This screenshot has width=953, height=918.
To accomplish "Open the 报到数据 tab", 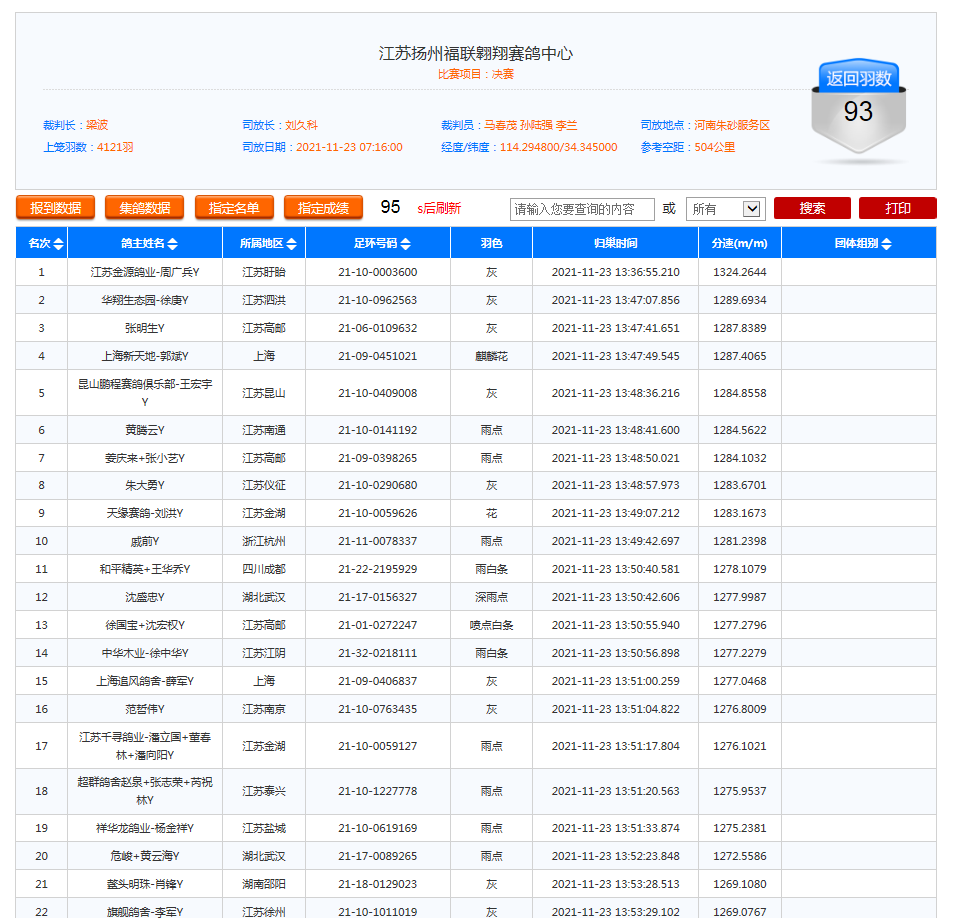I will pyautogui.click(x=55, y=208).
